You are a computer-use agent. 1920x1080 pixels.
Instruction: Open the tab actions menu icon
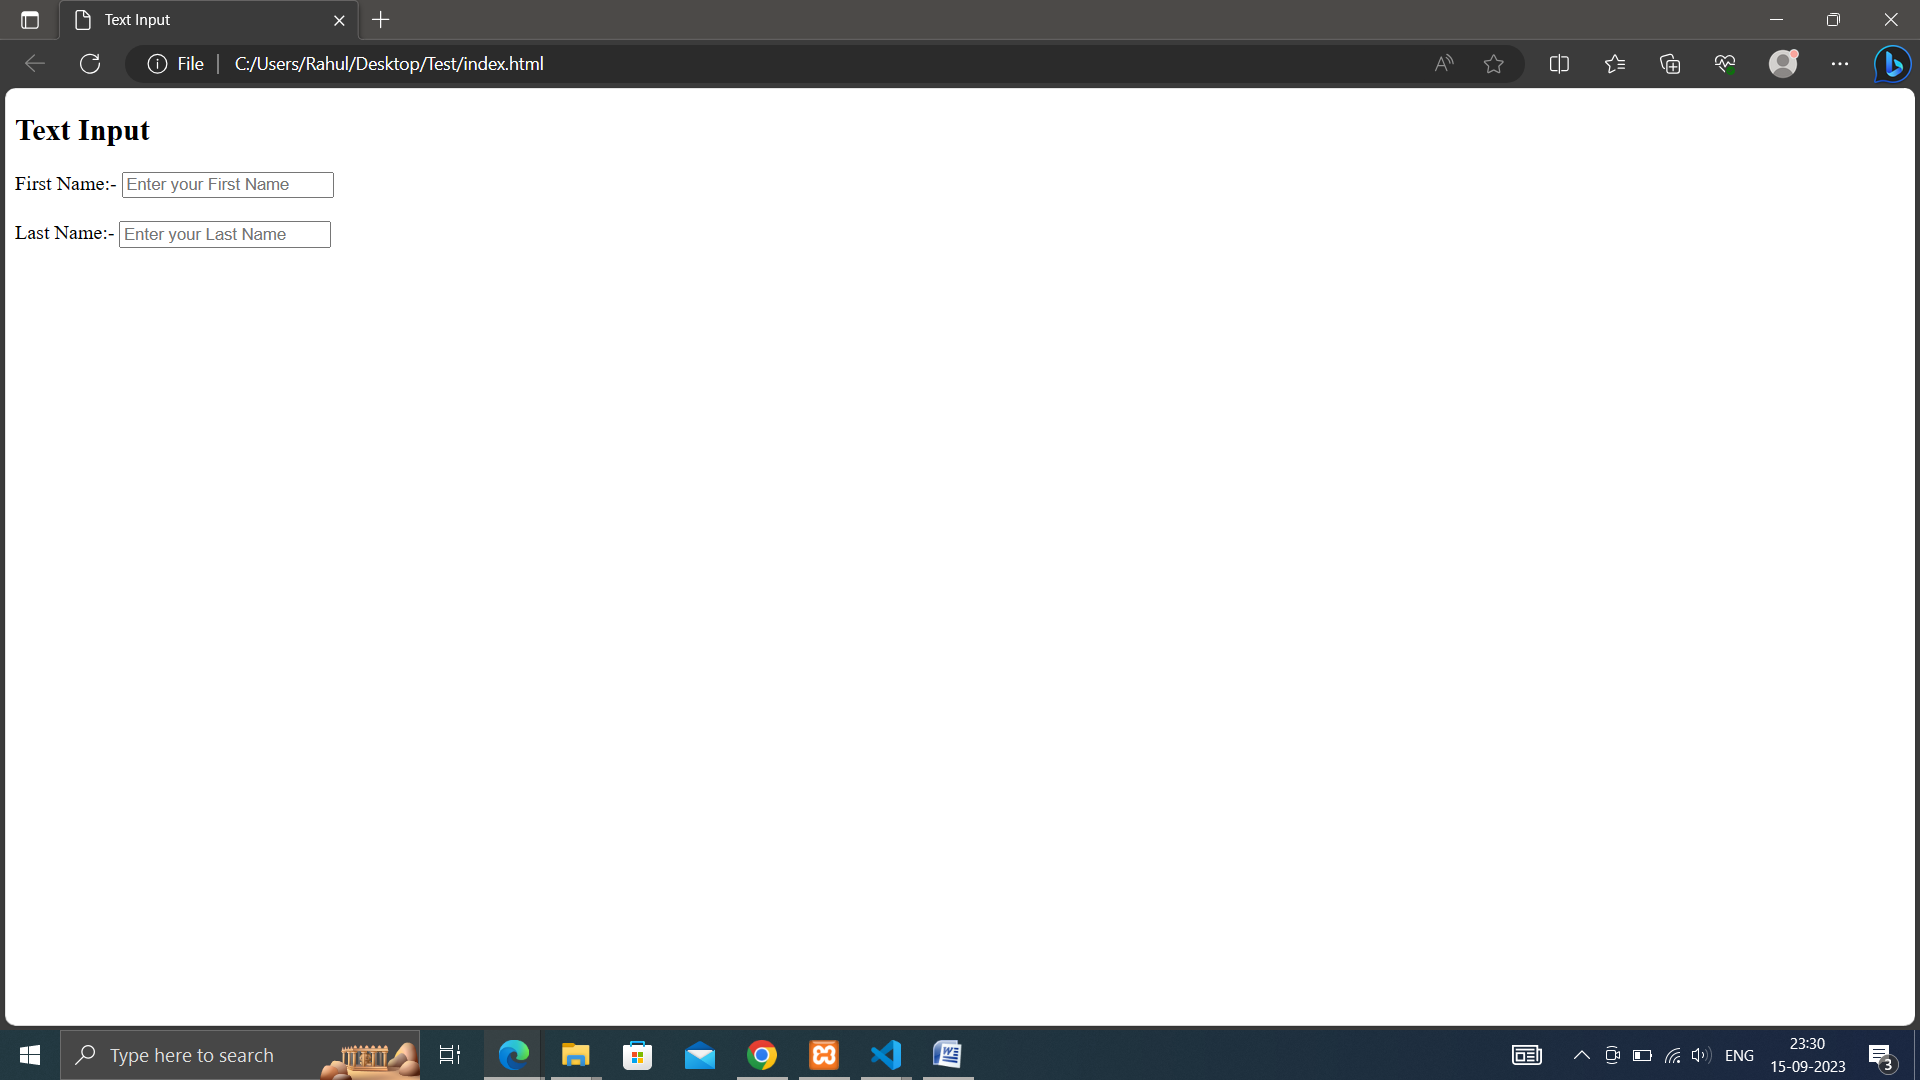30,20
